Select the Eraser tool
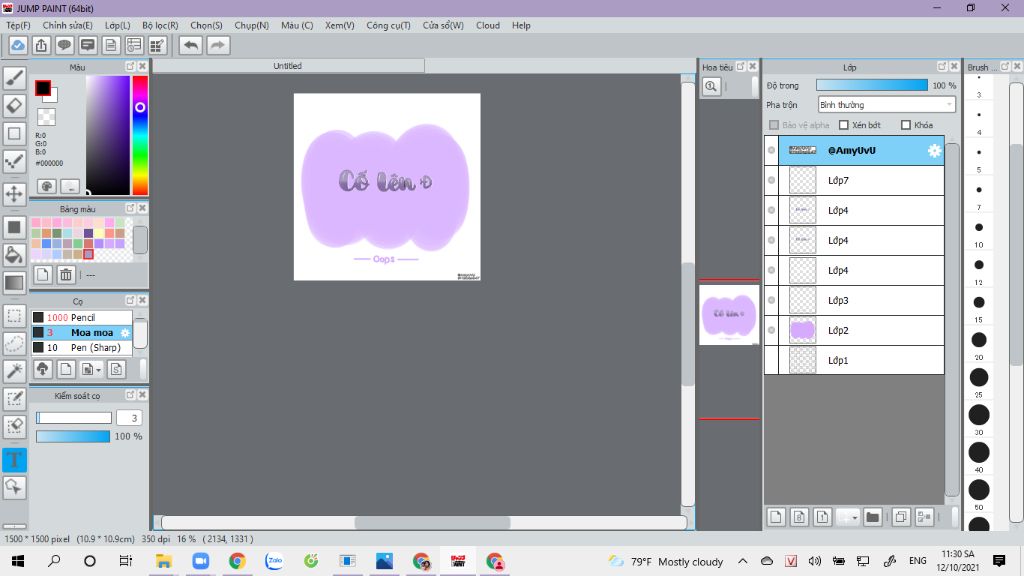This screenshot has width=1024, height=576. click(x=14, y=106)
